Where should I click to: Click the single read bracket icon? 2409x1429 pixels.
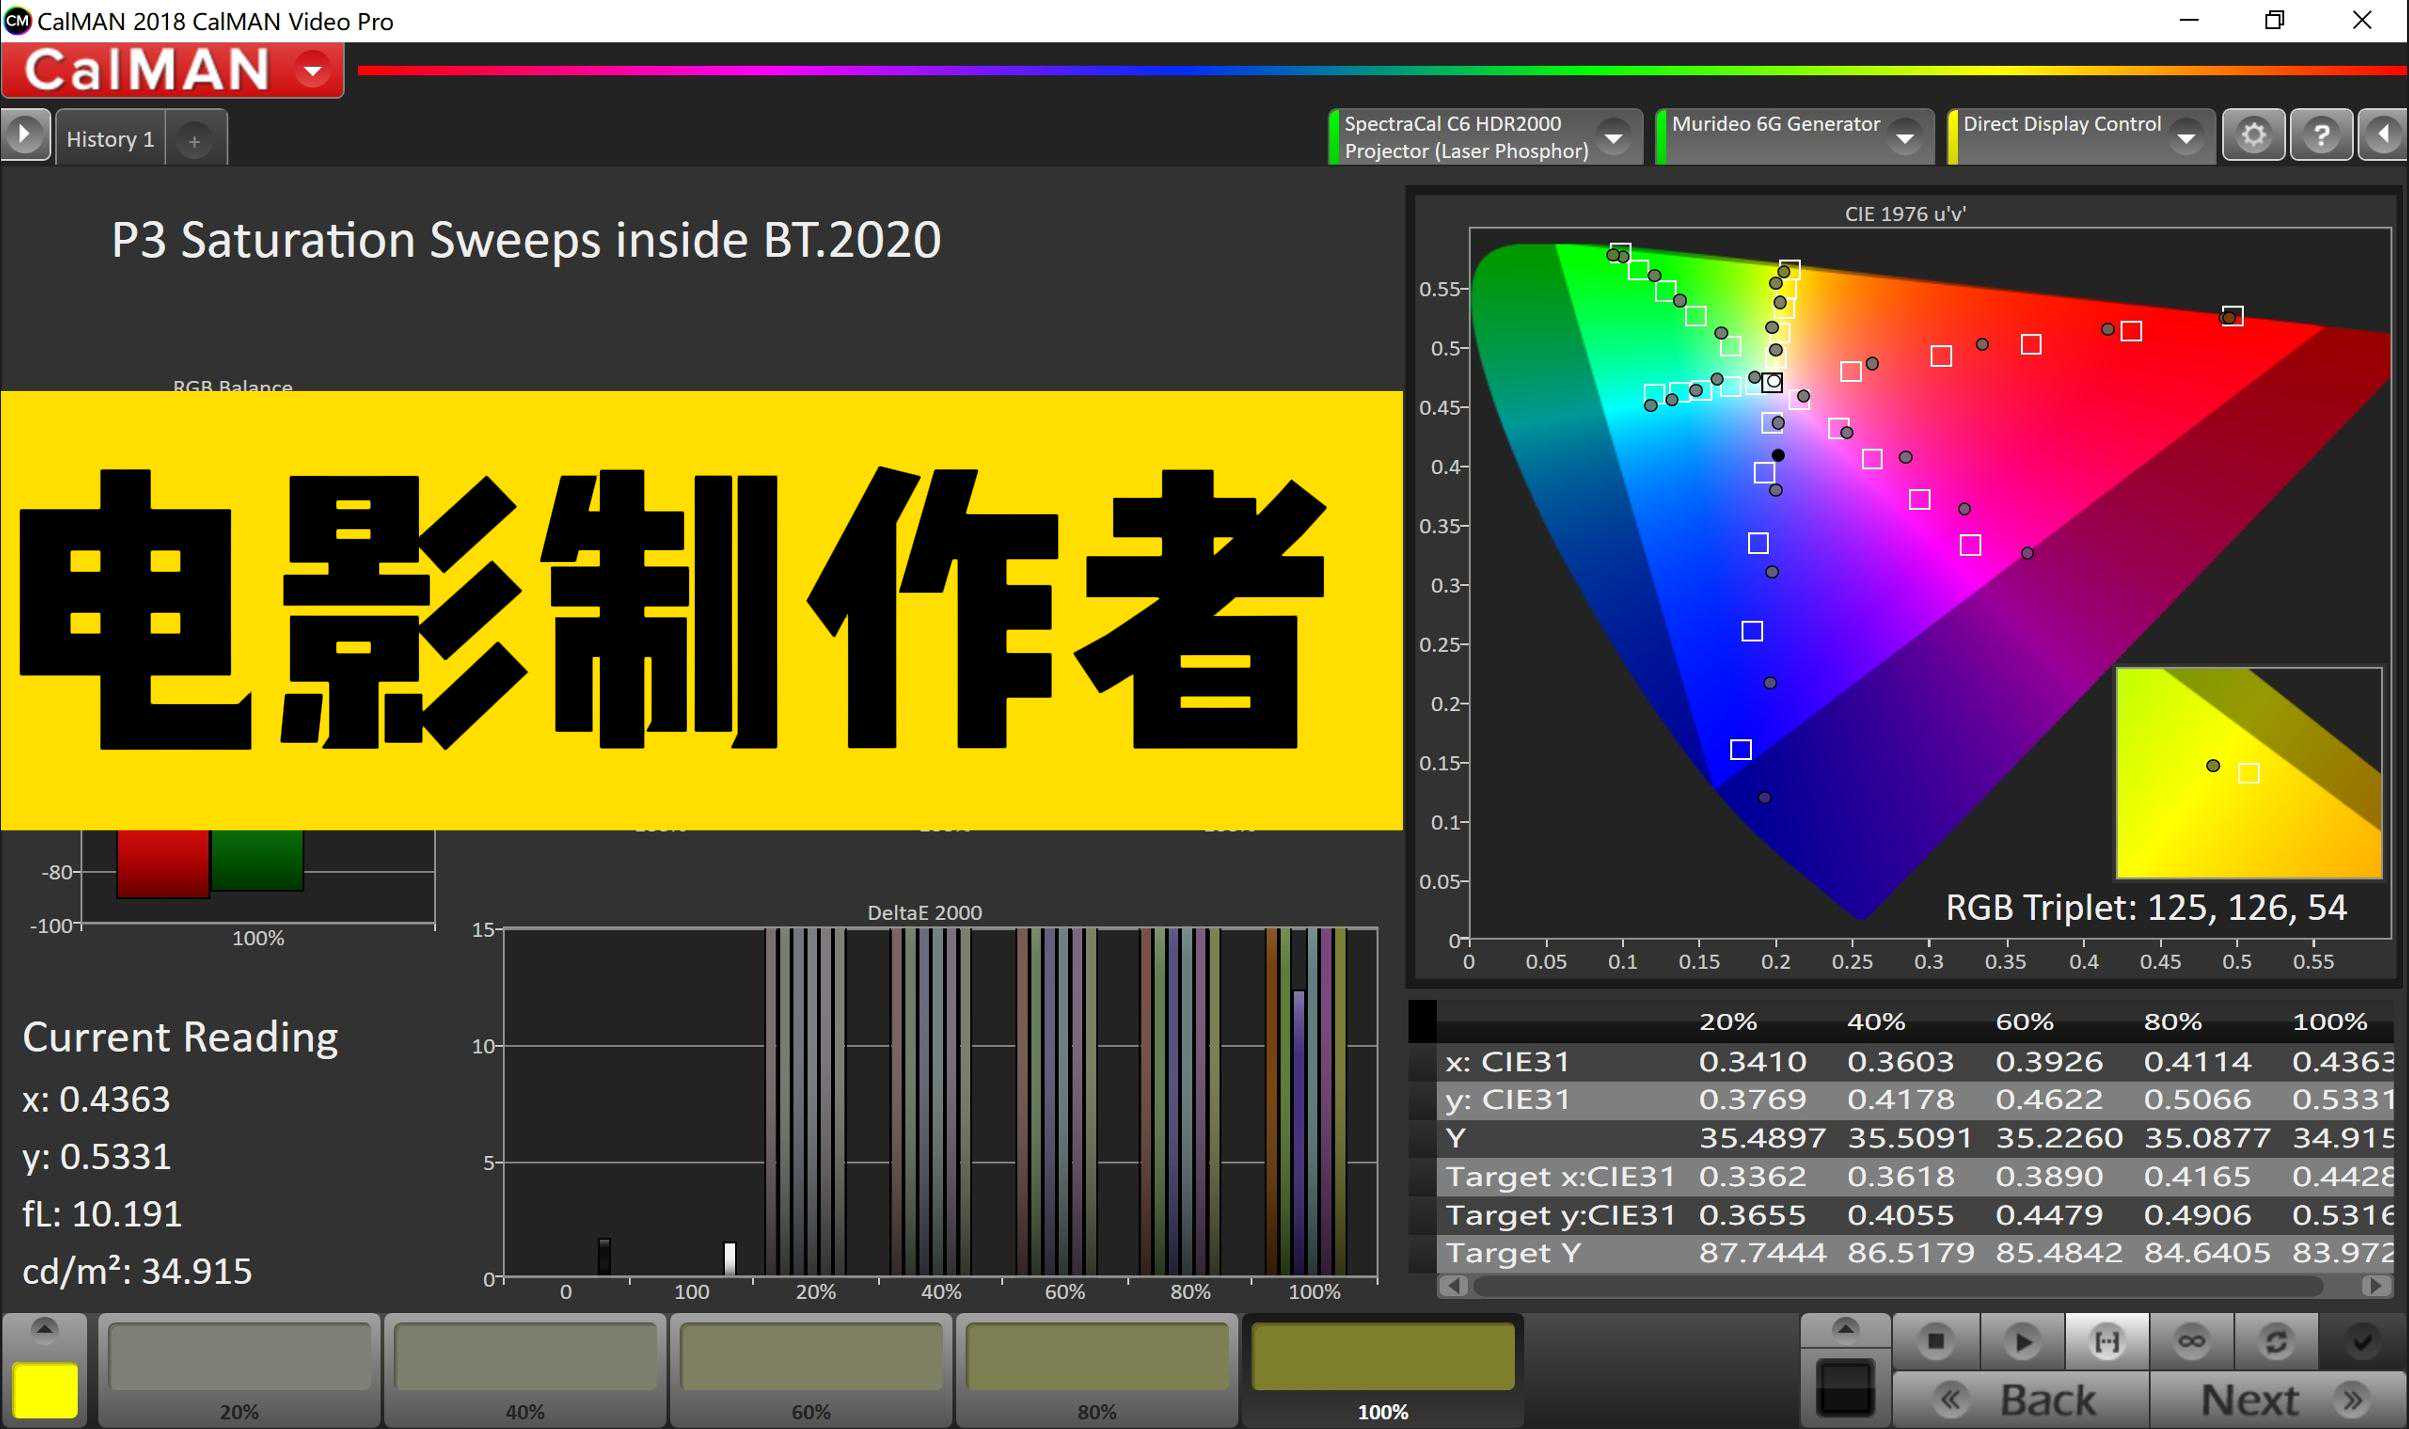click(x=2106, y=1341)
